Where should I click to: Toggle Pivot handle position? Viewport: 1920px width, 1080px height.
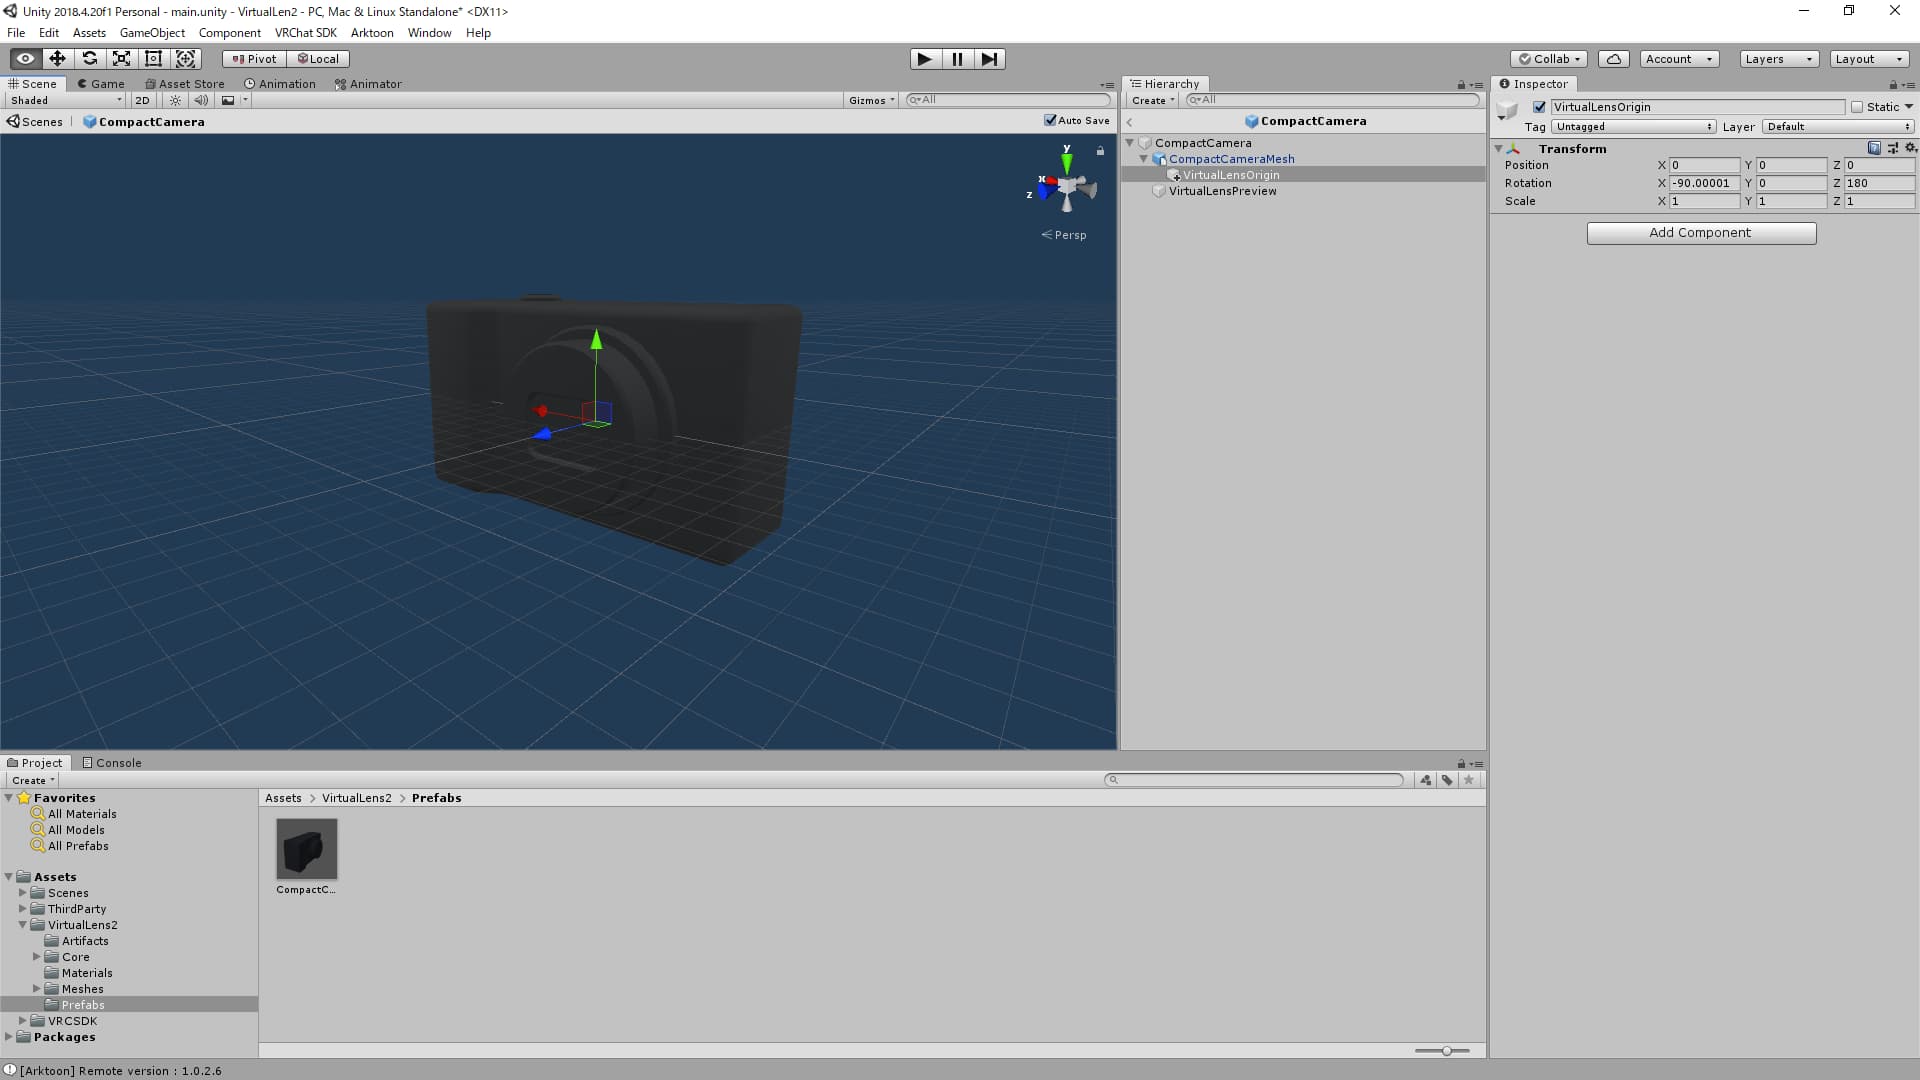coord(254,59)
